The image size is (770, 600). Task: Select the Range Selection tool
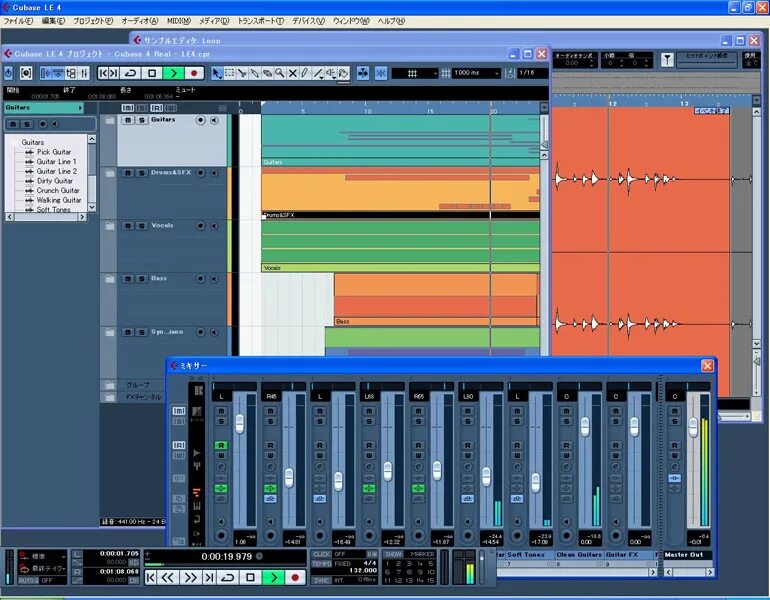point(229,73)
